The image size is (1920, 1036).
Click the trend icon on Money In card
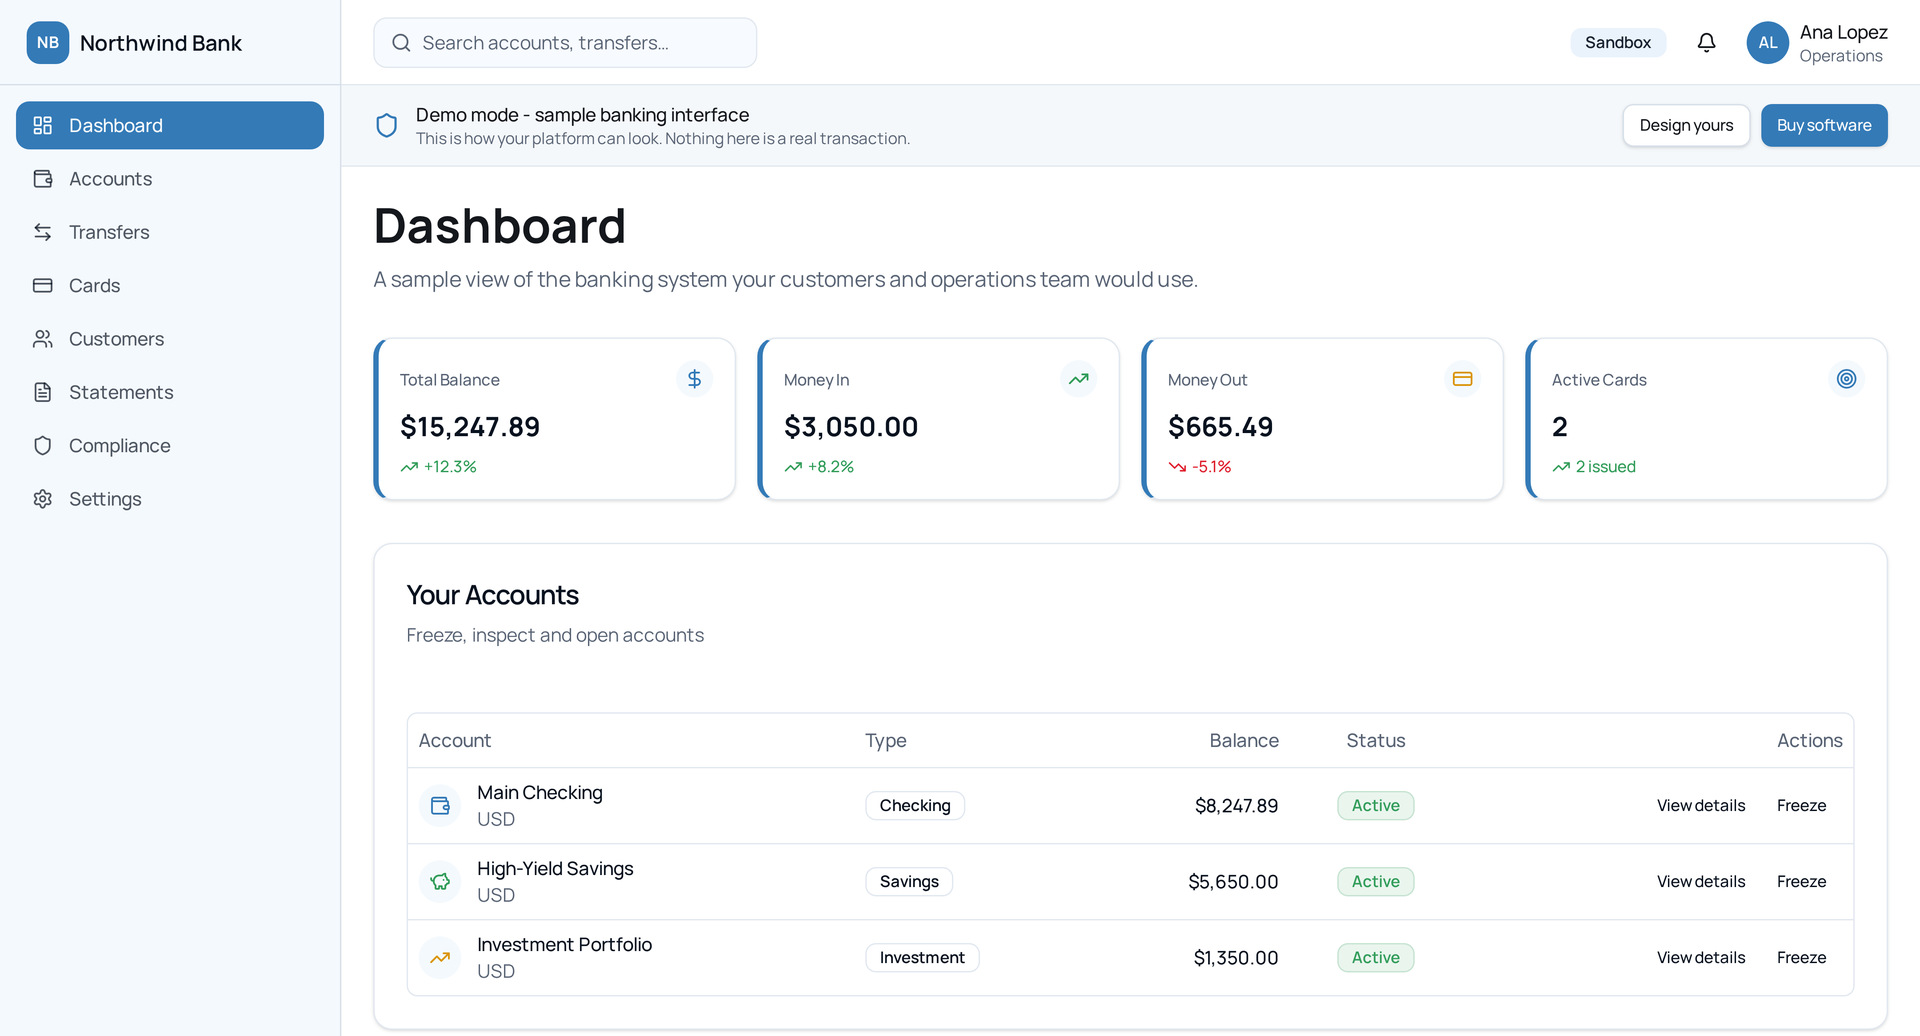point(1078,379)
